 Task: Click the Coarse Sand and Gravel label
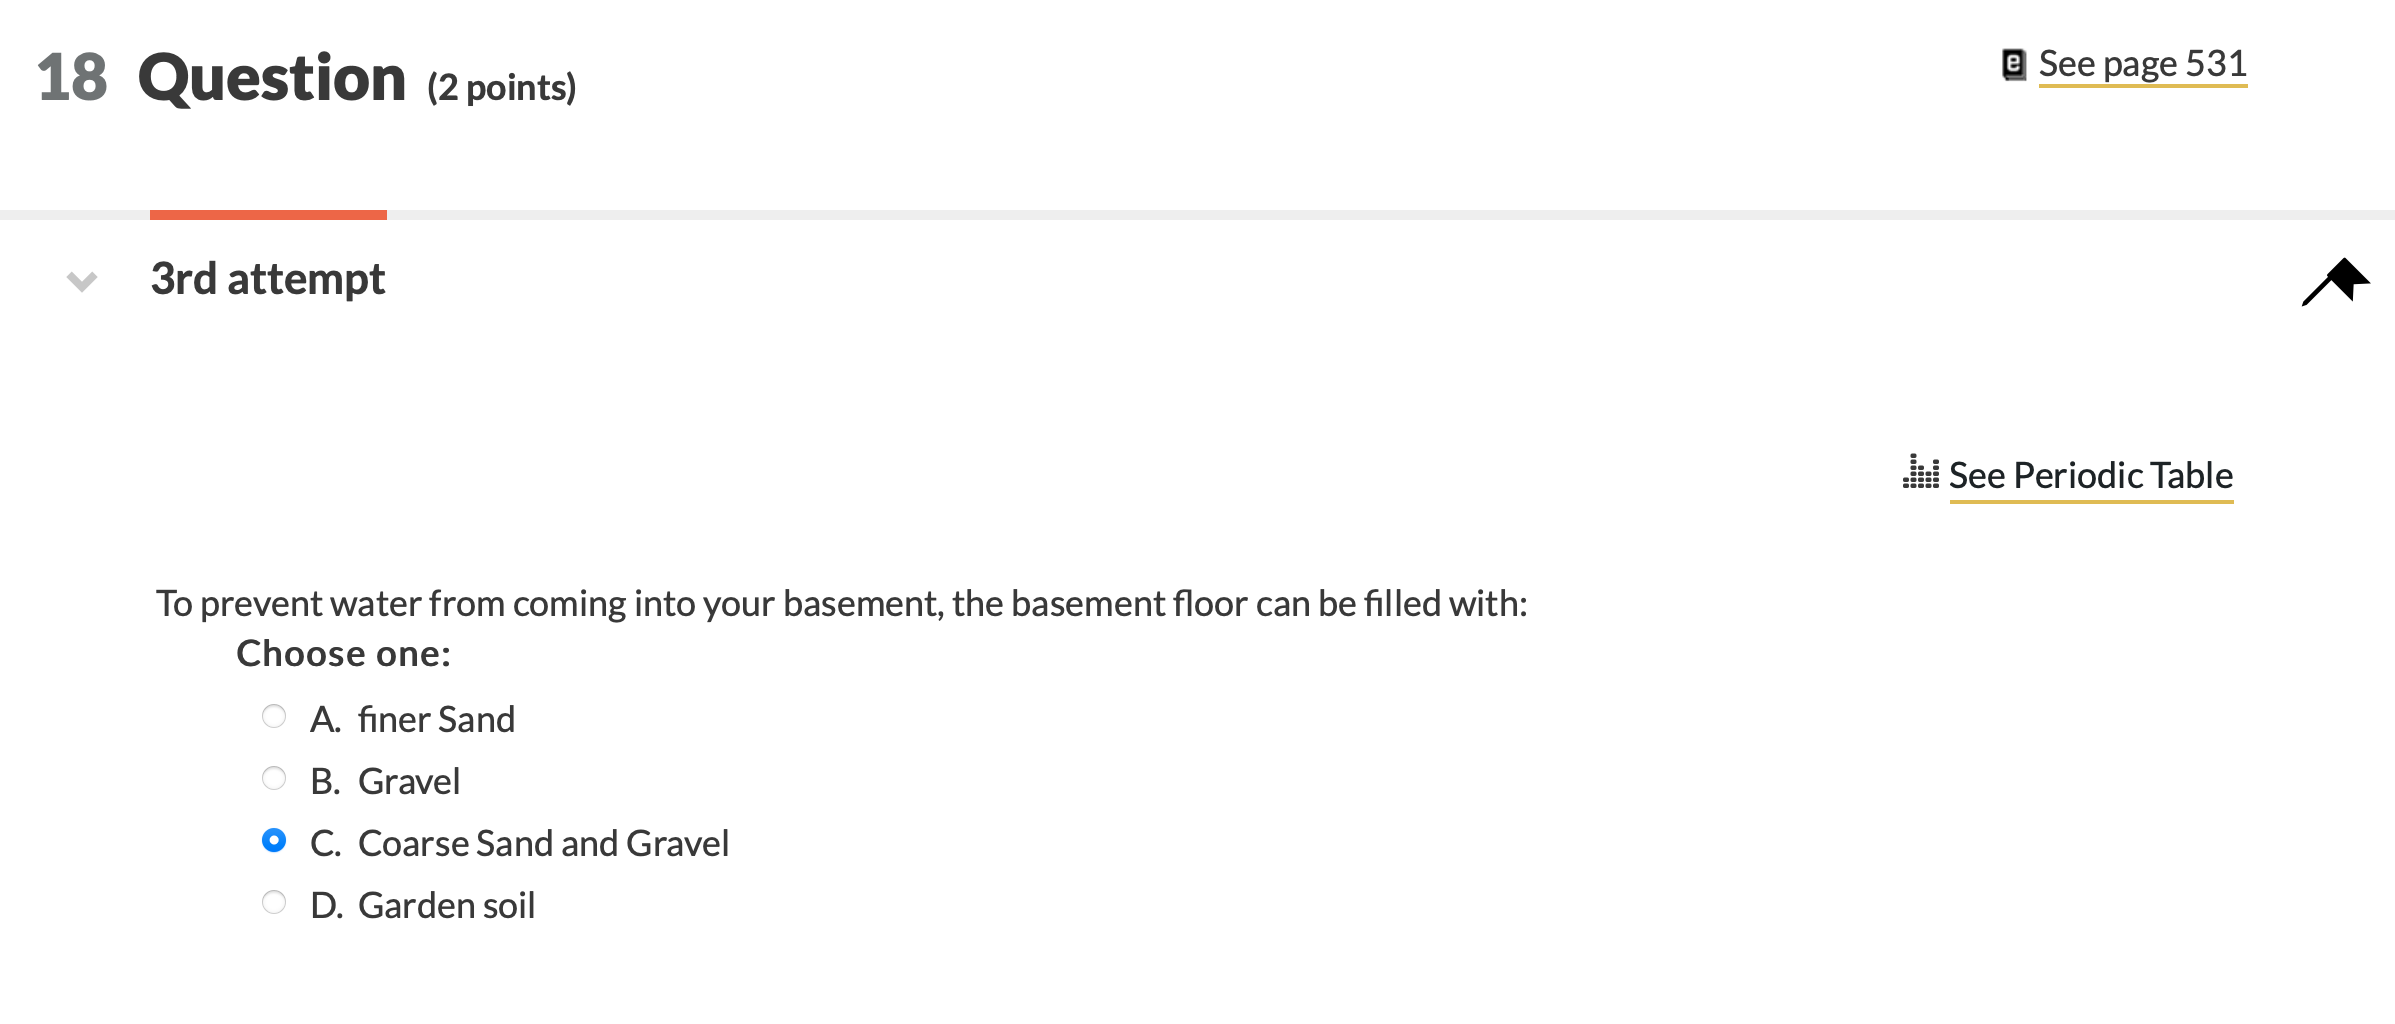point(544,843)
